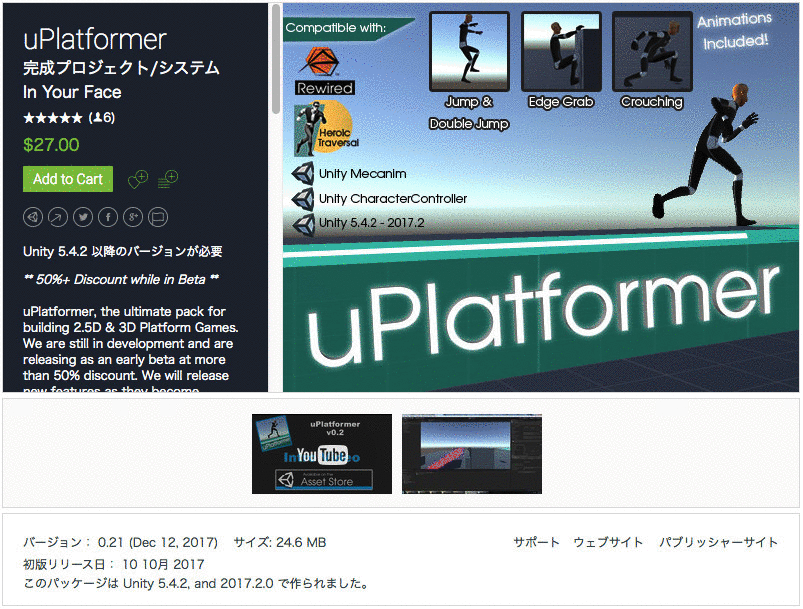The image size is (803, 609).
Task: Click the Crouching preview image
Action: click(652, 52)
